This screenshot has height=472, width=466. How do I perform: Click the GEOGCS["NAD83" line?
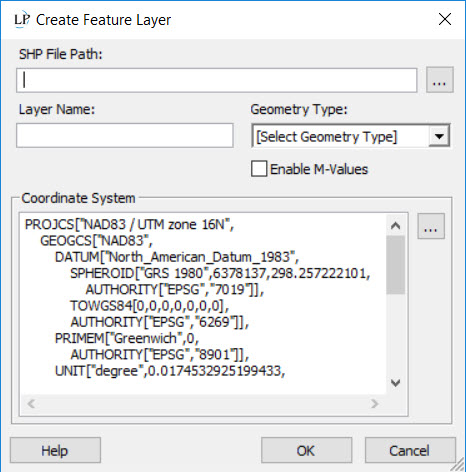(96, 240)
